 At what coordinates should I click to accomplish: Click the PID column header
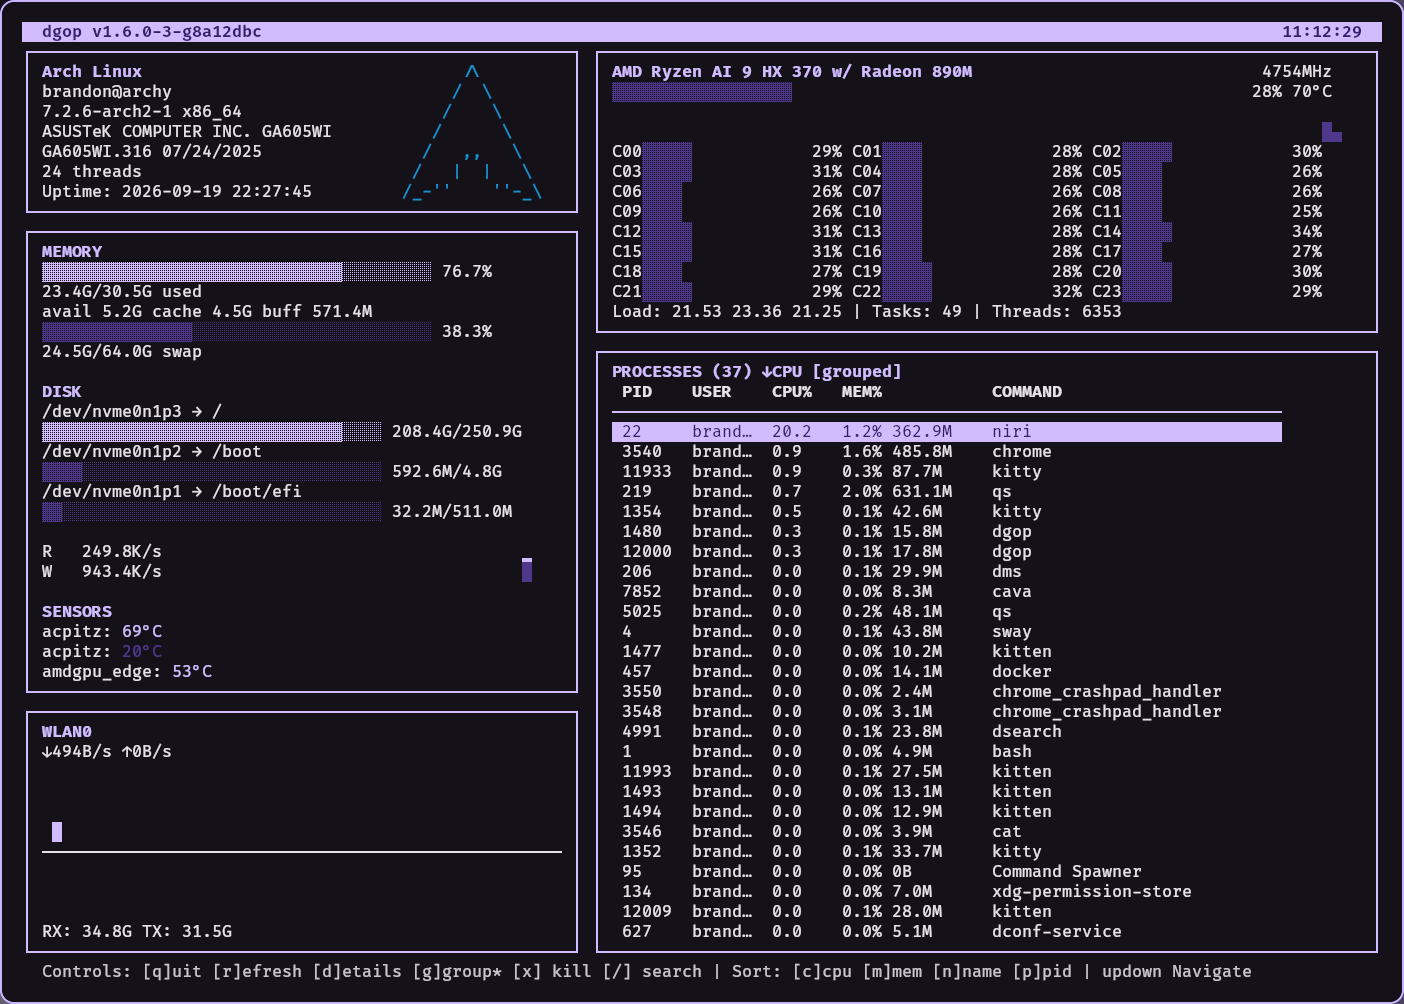pos(637,391)
